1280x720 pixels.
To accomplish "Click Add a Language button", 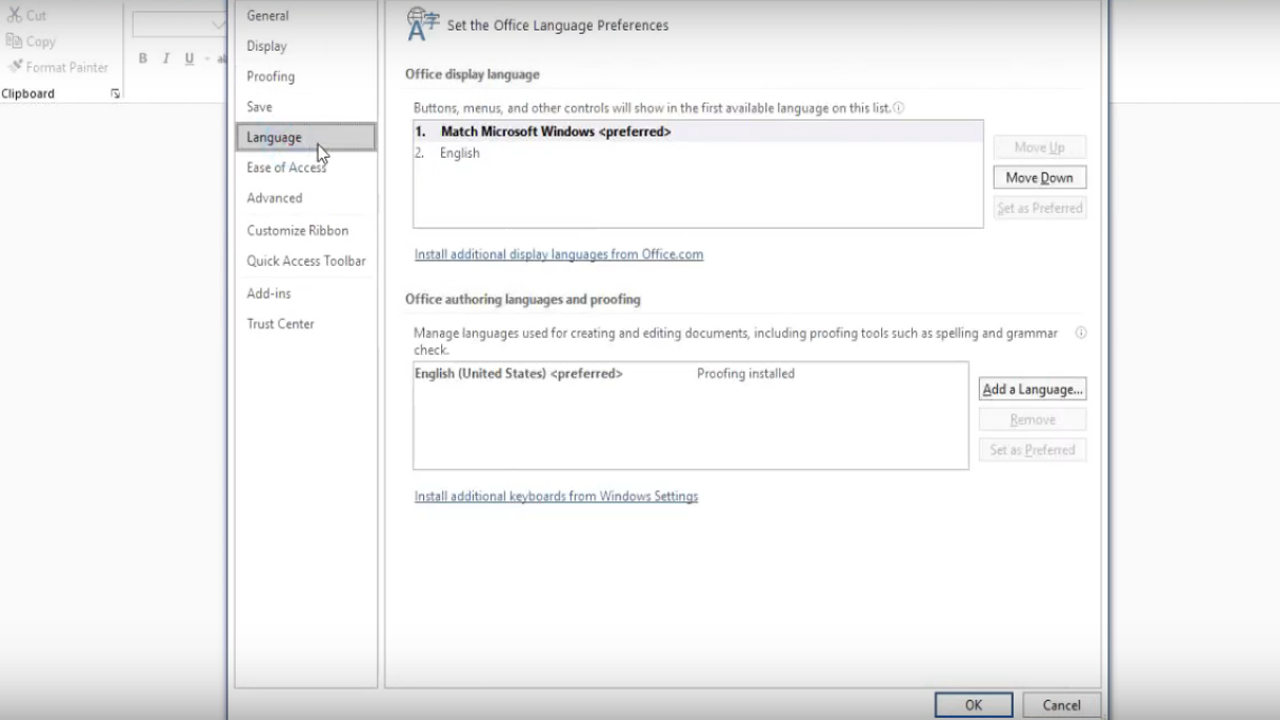I will (x=1033, y=389).
